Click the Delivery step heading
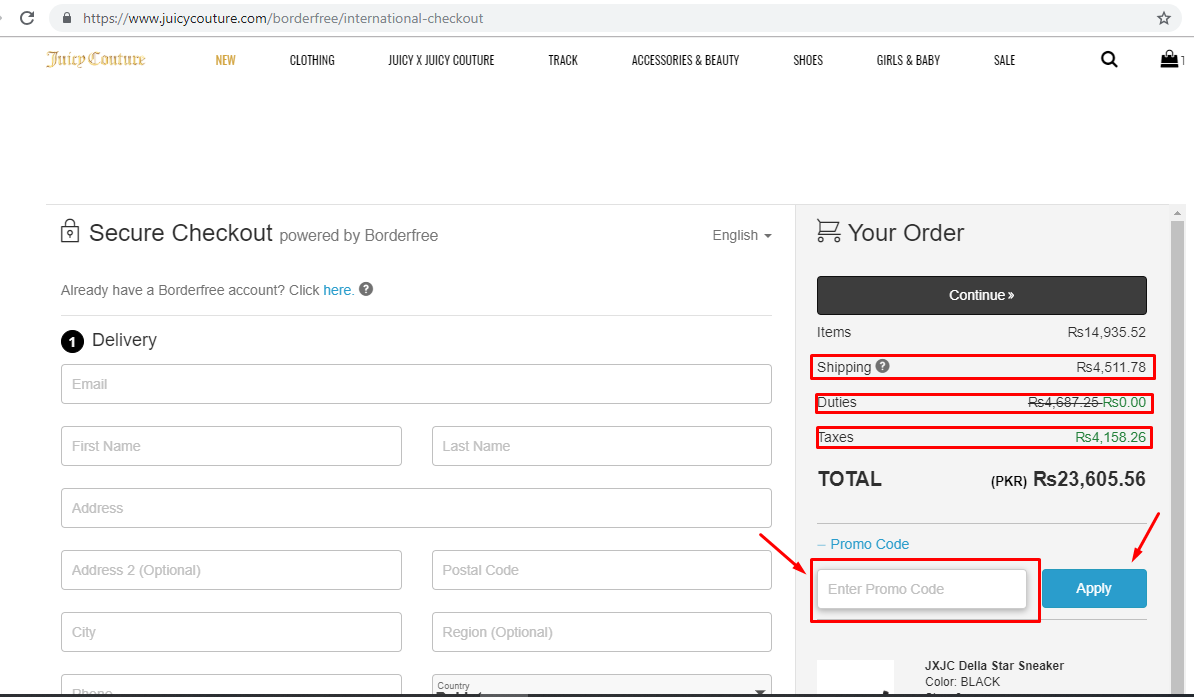Viewport: 1194px width, 697px height. pyautogui.click(x=124, y=340)
